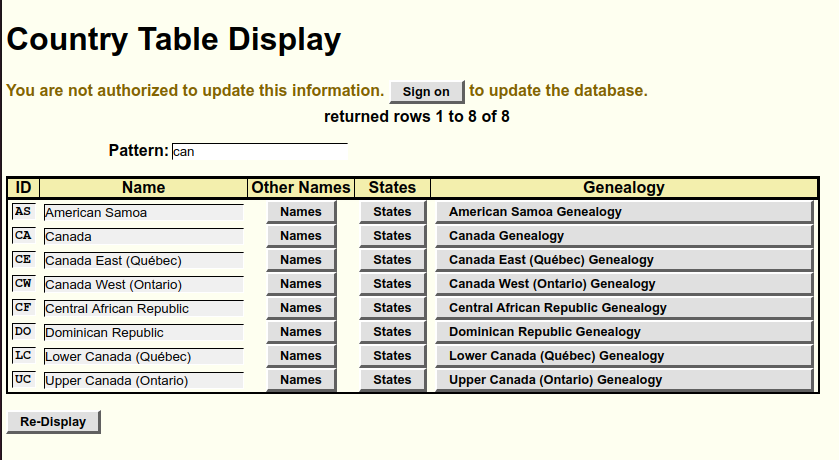Open Names for American Samoa row
This screenshot has height=460, width=839.
coord(301,212)
